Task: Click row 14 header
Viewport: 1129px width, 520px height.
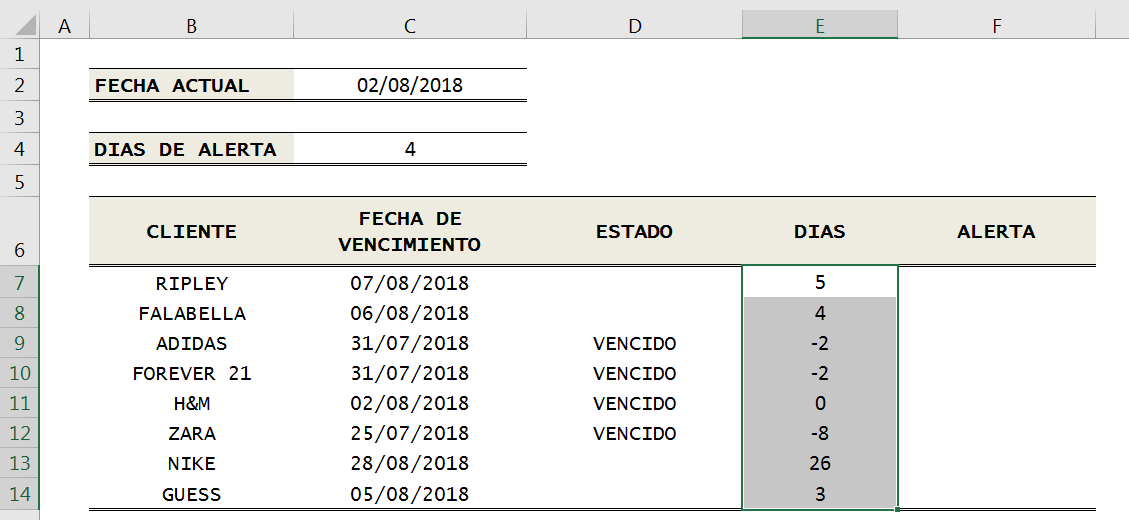Action: coord(20,494)
